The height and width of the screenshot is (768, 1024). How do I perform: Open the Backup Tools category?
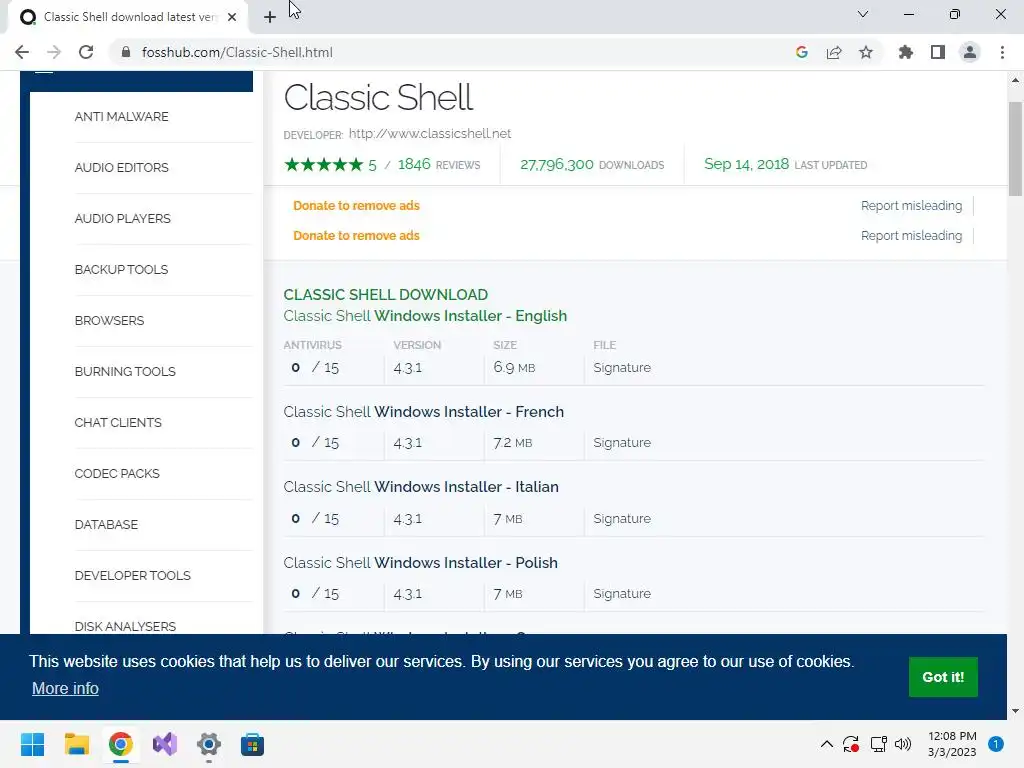[x=121, y=269]
